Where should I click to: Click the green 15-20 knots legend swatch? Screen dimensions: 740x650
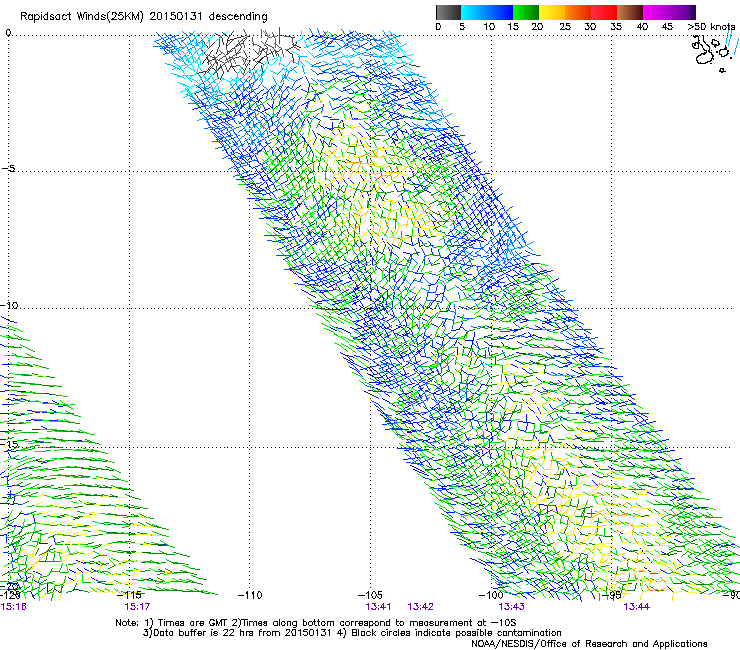tap(526, 12)
